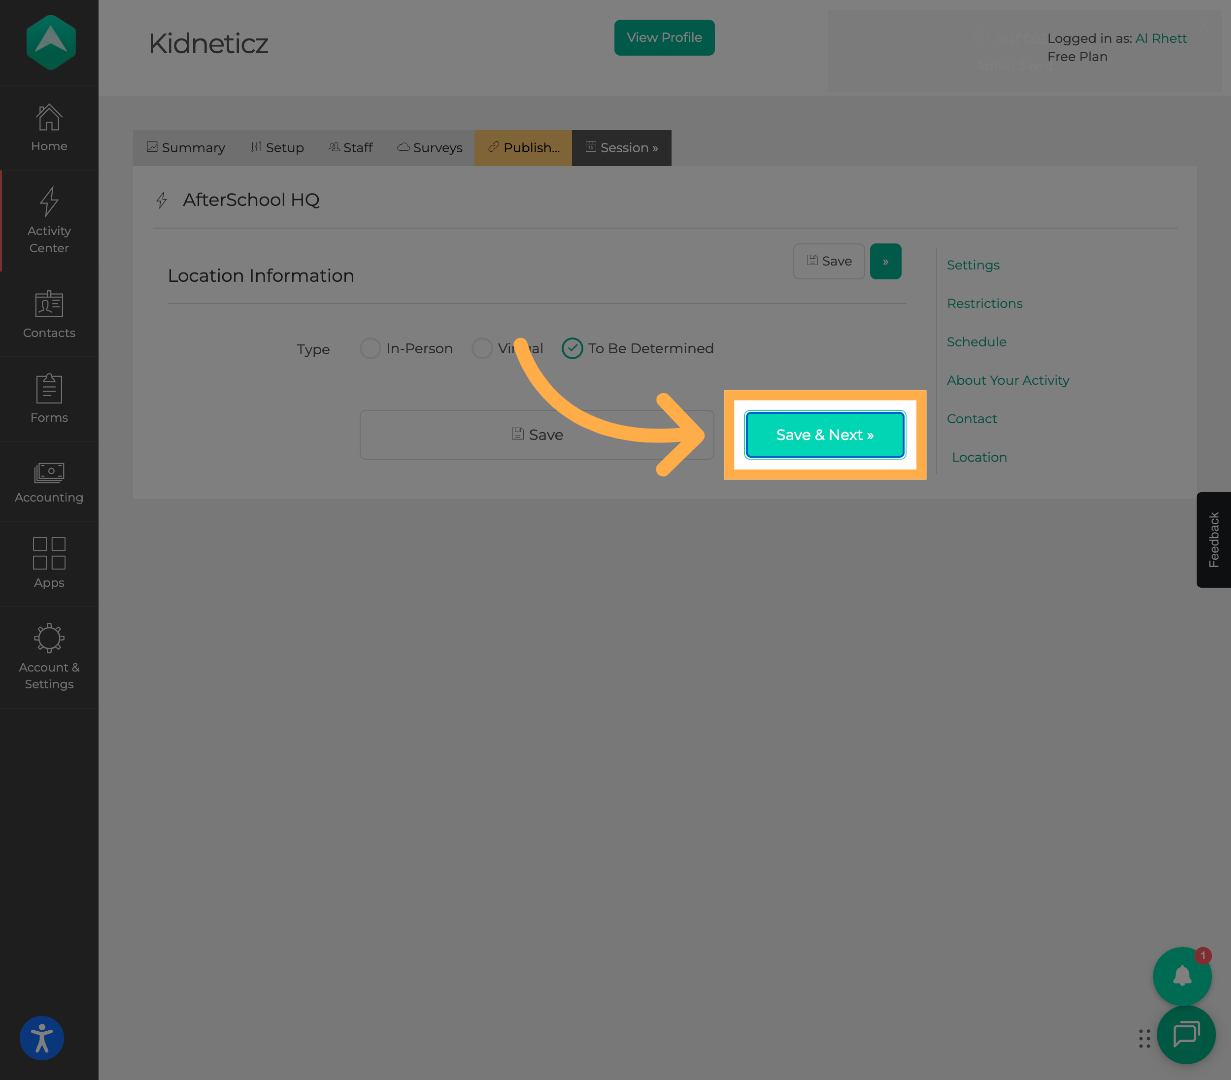This screenshot has width=1231, height=1080.
Task: Click the View Profile button
Action: tap(664, 38)
